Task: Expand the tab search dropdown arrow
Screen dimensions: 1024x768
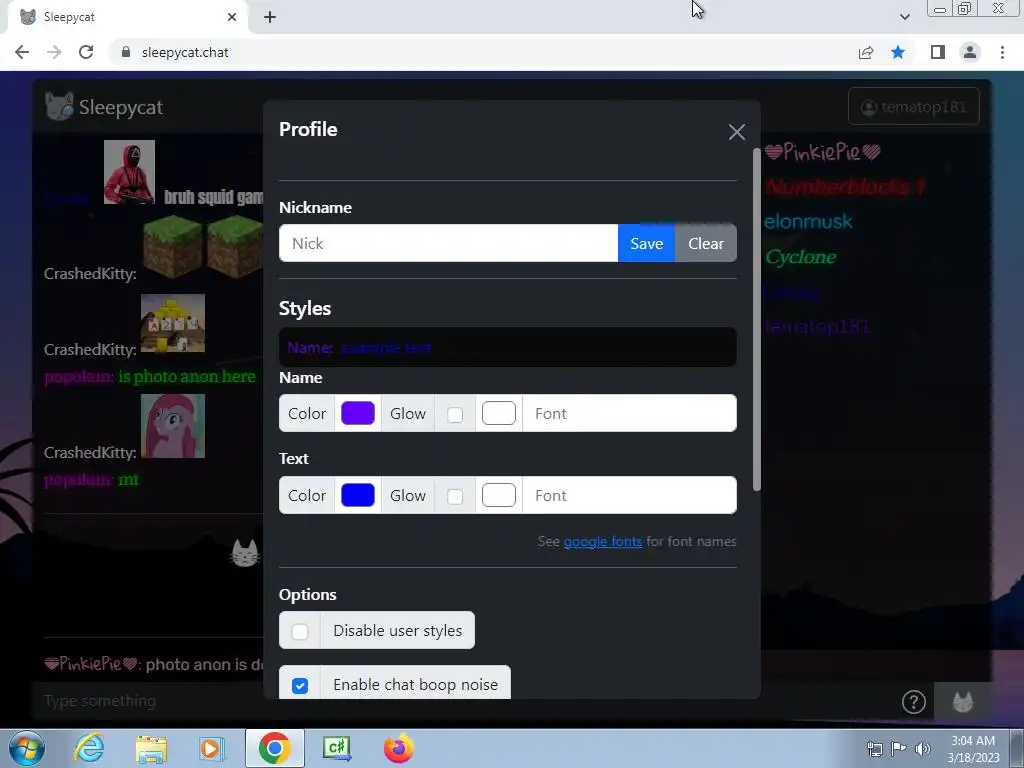Action: (904, 17)
